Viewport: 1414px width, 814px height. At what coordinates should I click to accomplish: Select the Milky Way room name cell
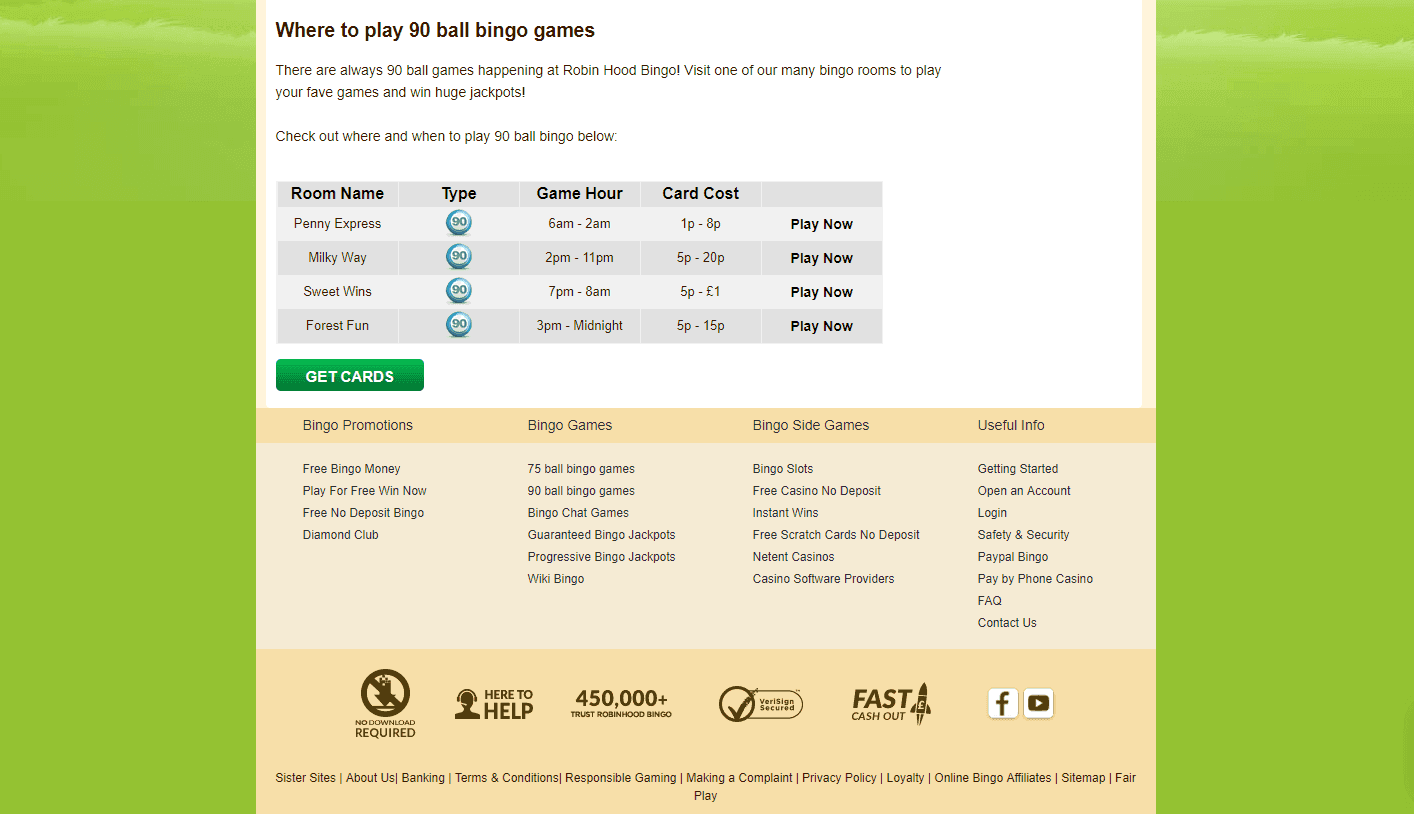tap(338, 258)
